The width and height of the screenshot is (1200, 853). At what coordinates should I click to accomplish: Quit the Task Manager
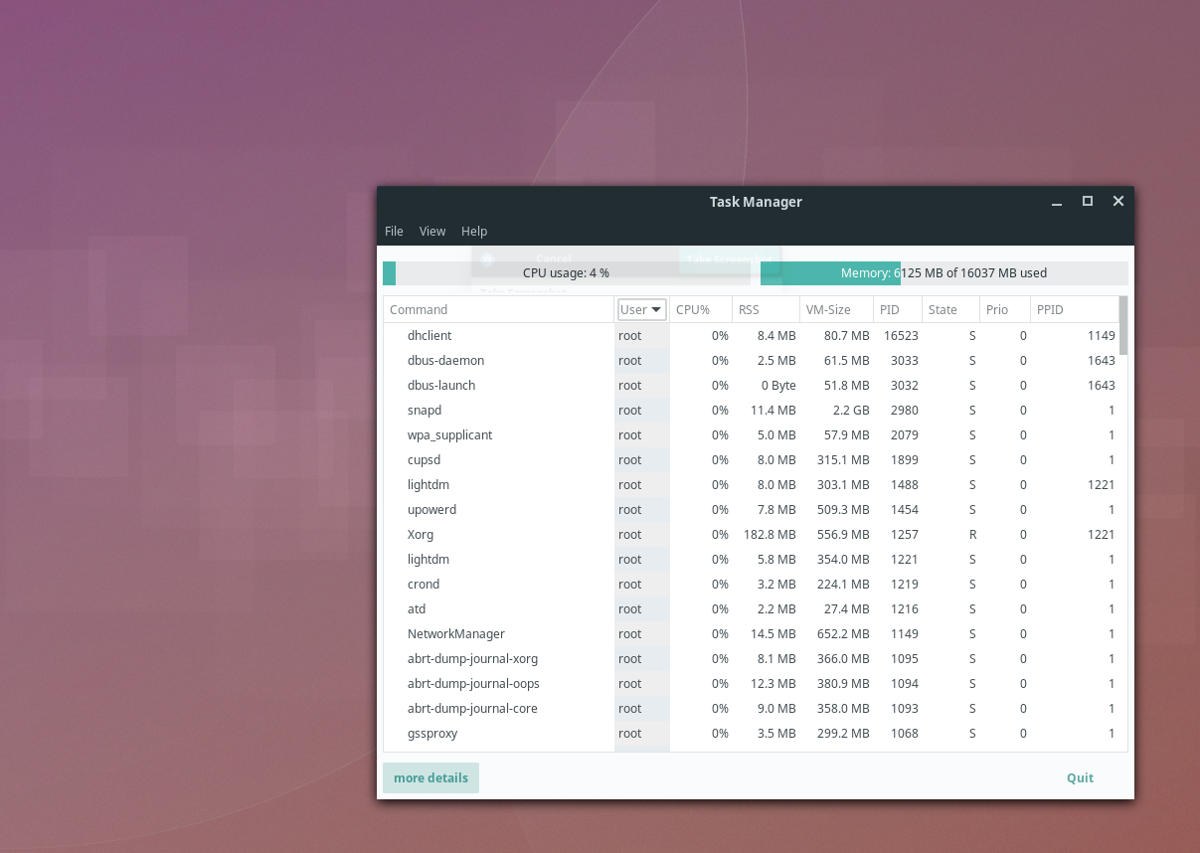tap(1079, 777)
